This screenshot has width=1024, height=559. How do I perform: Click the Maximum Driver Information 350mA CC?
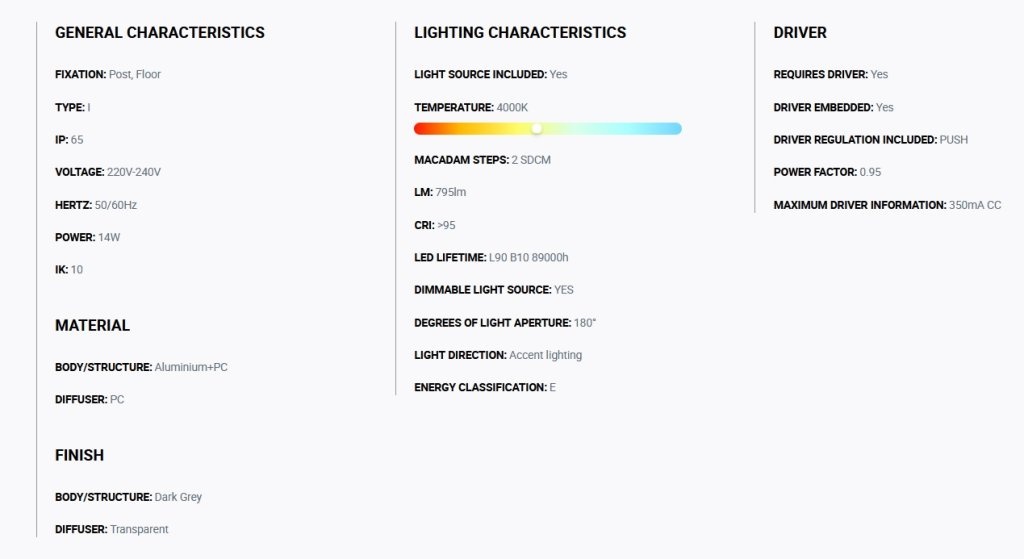(x=887, y=205)
